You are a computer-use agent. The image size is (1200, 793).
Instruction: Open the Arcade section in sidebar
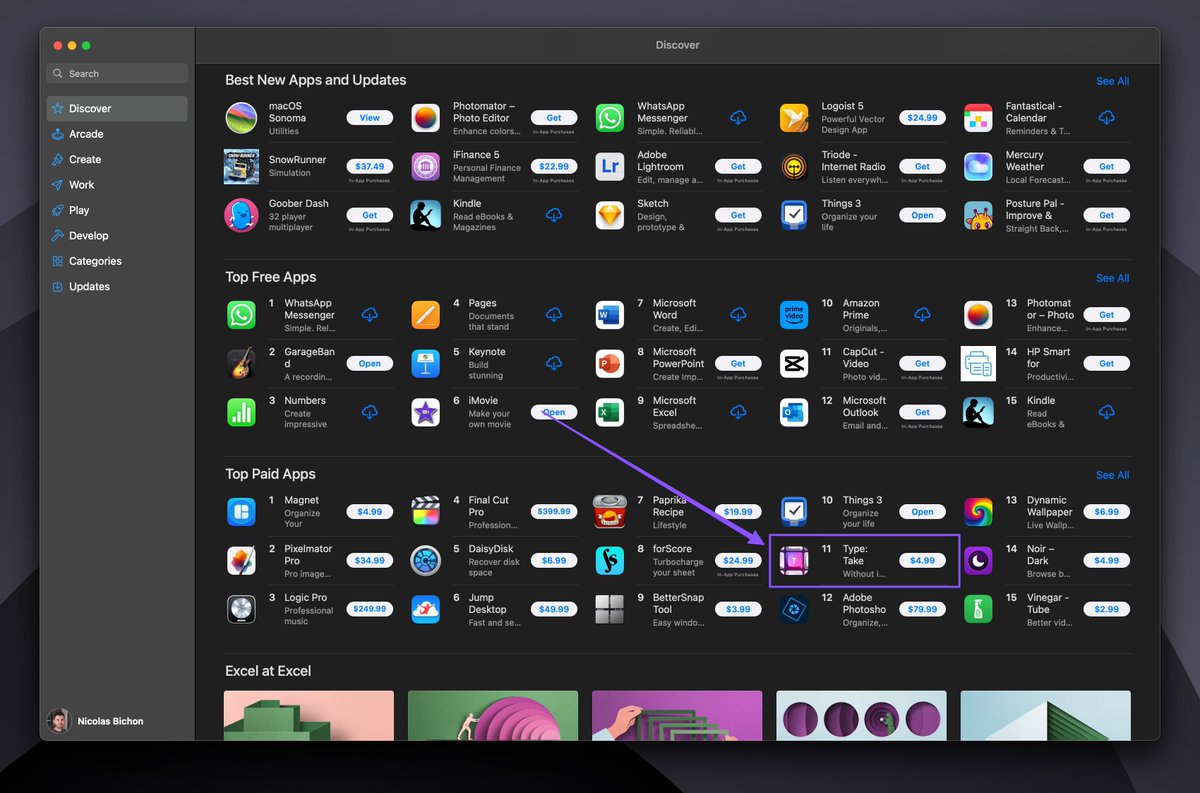click(x=117, y=134)
